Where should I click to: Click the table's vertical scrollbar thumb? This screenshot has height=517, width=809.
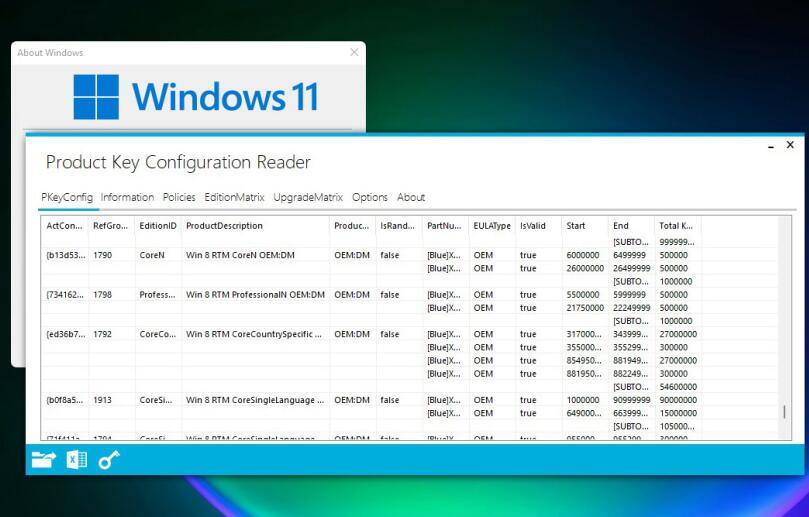point(784,411)
